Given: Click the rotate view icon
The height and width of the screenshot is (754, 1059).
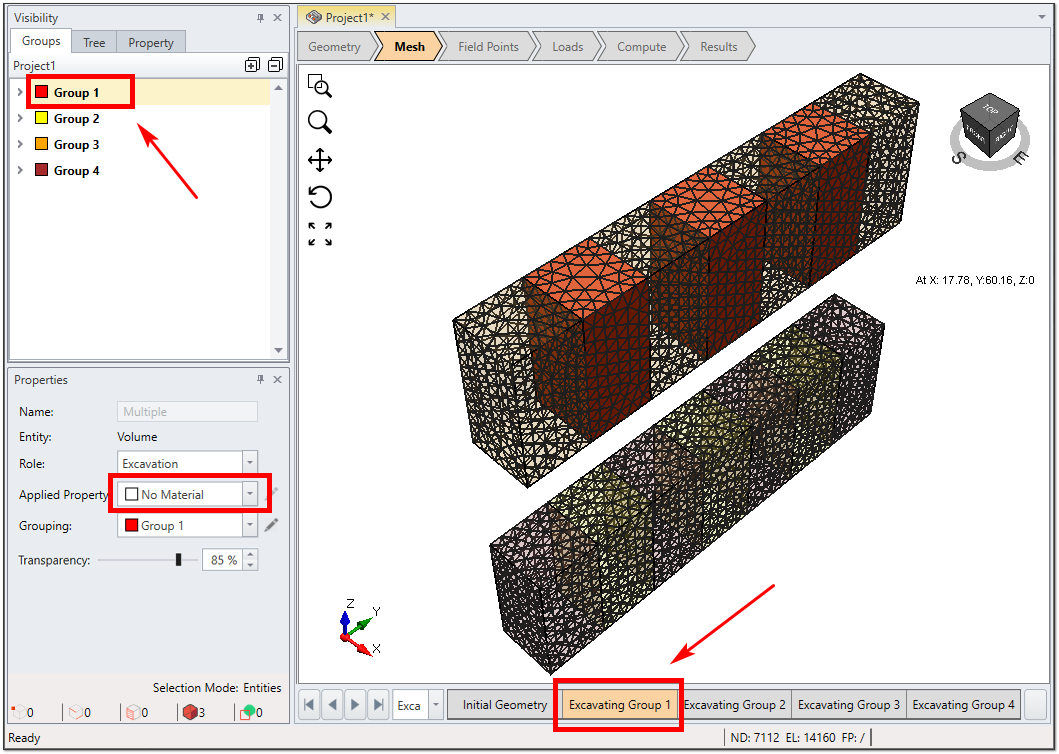Looking at the screenshot, I should coord(319,197).
